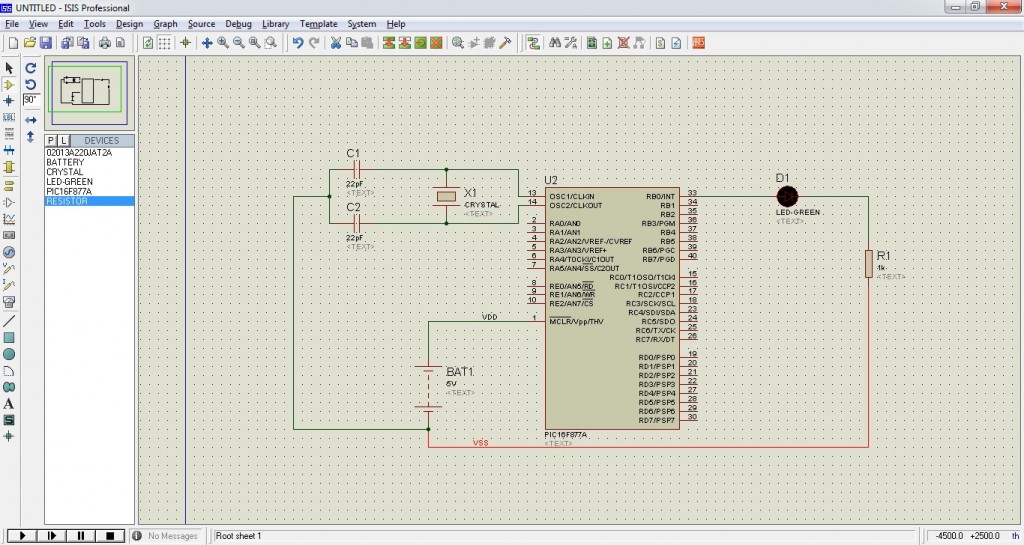Toggle the grid display
This screenshot has width=1024, height=545.
point(164,43)
